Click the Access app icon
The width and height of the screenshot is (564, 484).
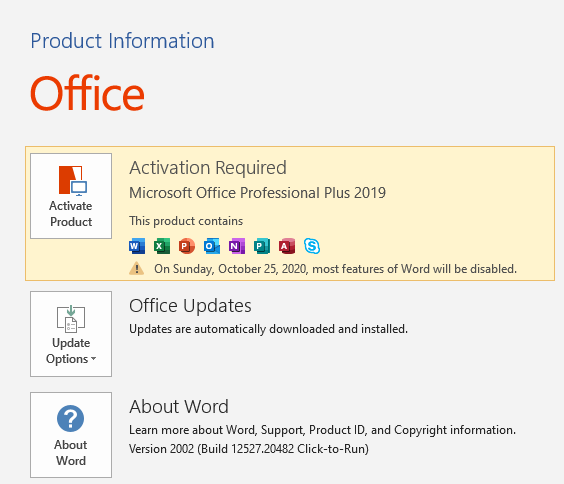287,246
